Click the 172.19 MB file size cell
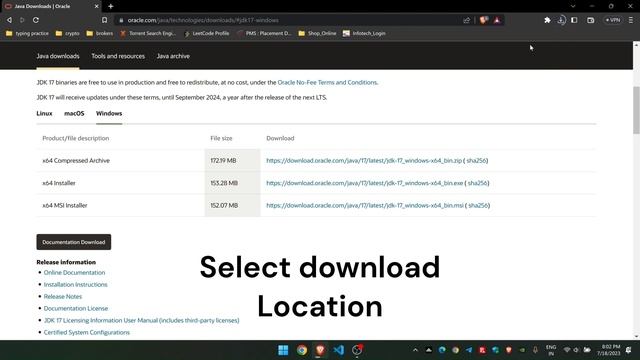The width and height of the screenshot is (640, 360). (232, 161)
